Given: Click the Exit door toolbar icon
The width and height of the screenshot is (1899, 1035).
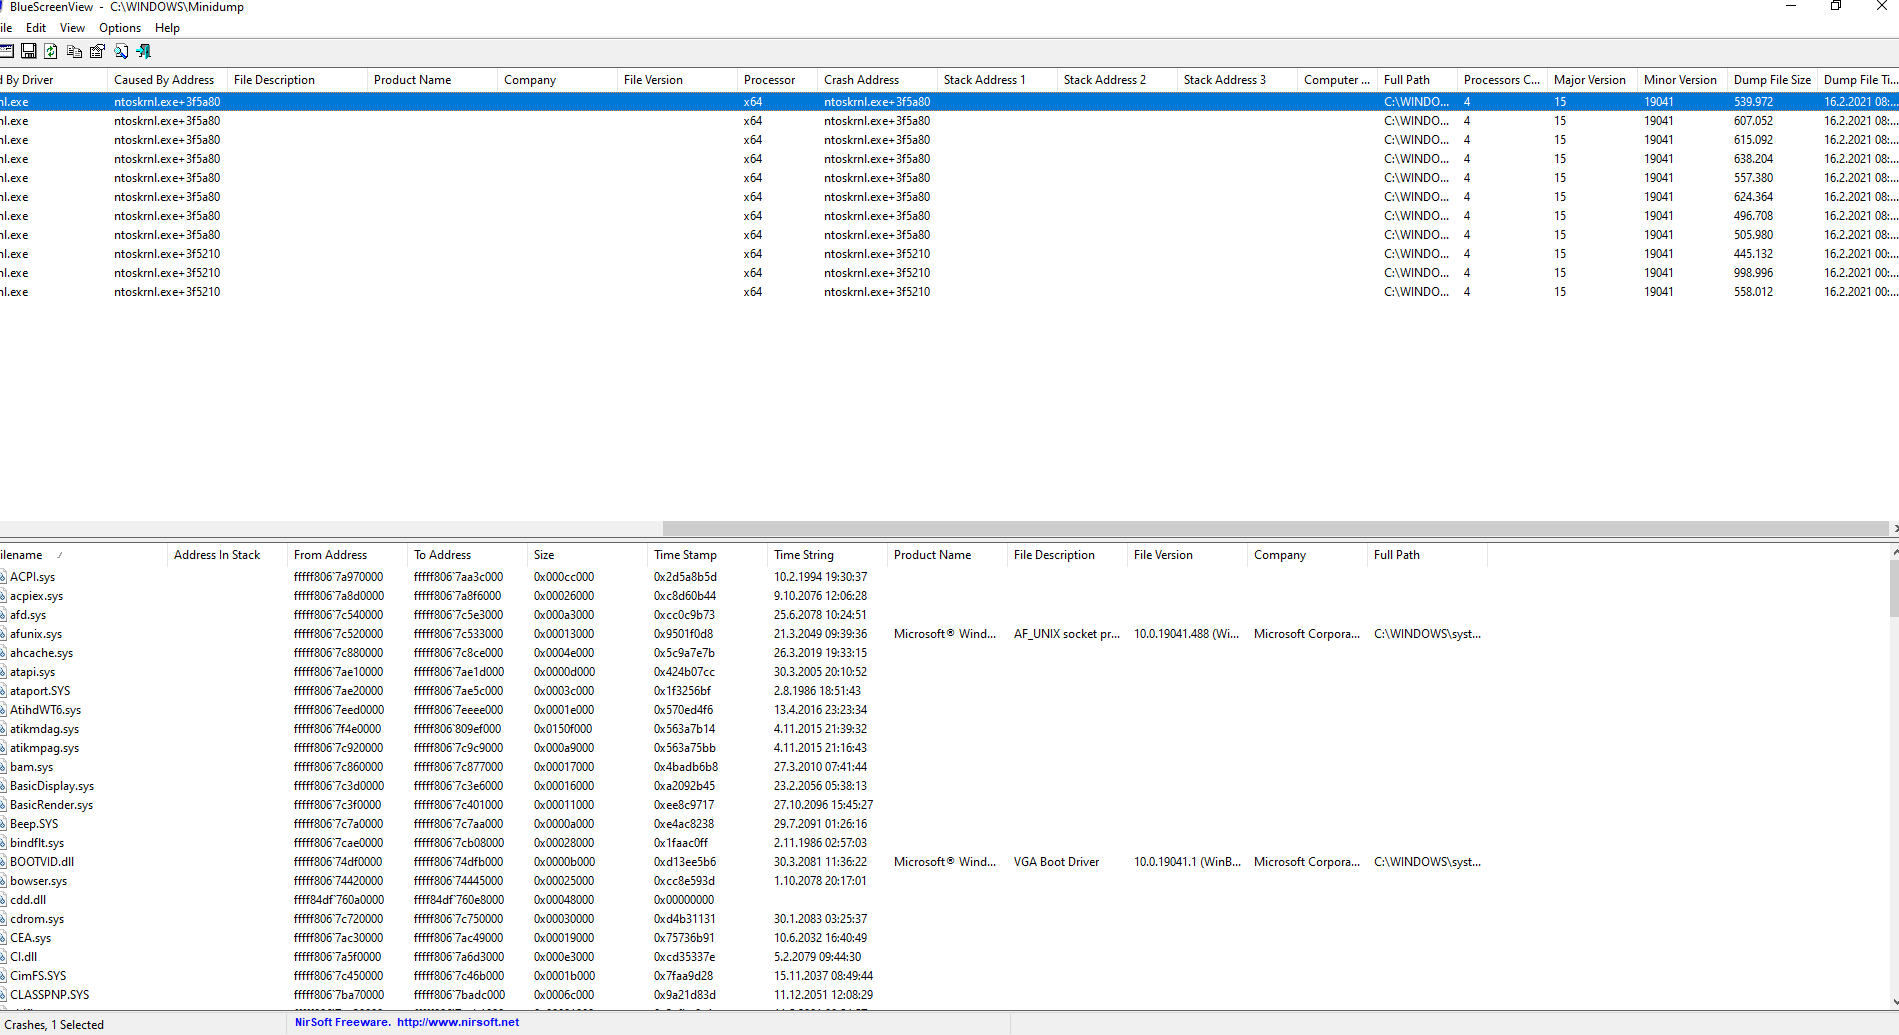Looking at the screenshot, I should click(x=144, y=51).
